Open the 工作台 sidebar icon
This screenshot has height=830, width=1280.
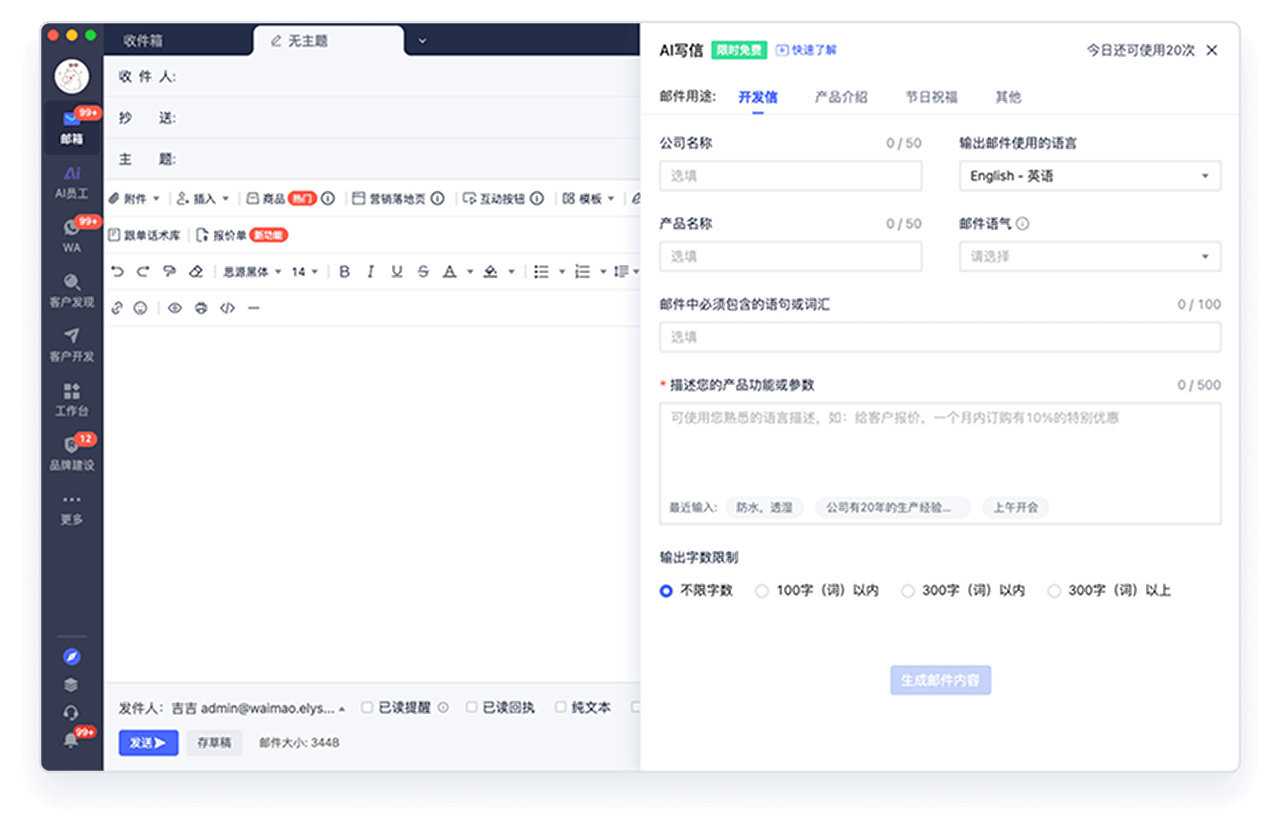[71, 398]
